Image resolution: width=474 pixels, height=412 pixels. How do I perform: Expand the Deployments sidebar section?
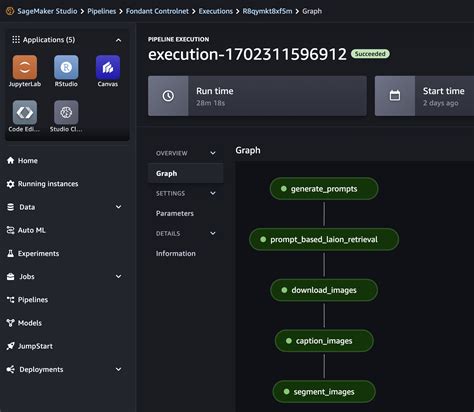point(118,369)
